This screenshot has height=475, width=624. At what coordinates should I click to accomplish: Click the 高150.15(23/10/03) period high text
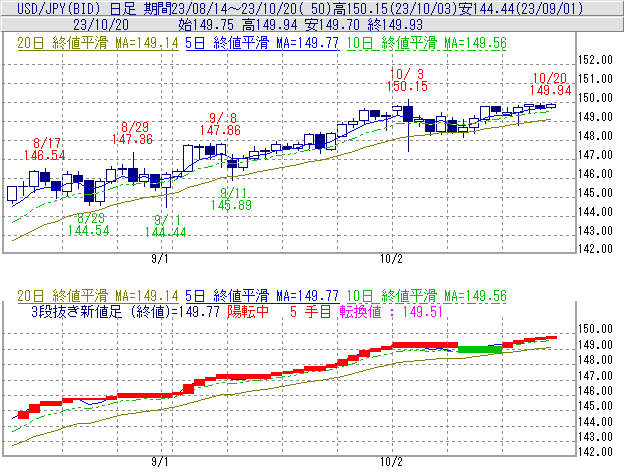pyautogui.click(x=394, y=8)
